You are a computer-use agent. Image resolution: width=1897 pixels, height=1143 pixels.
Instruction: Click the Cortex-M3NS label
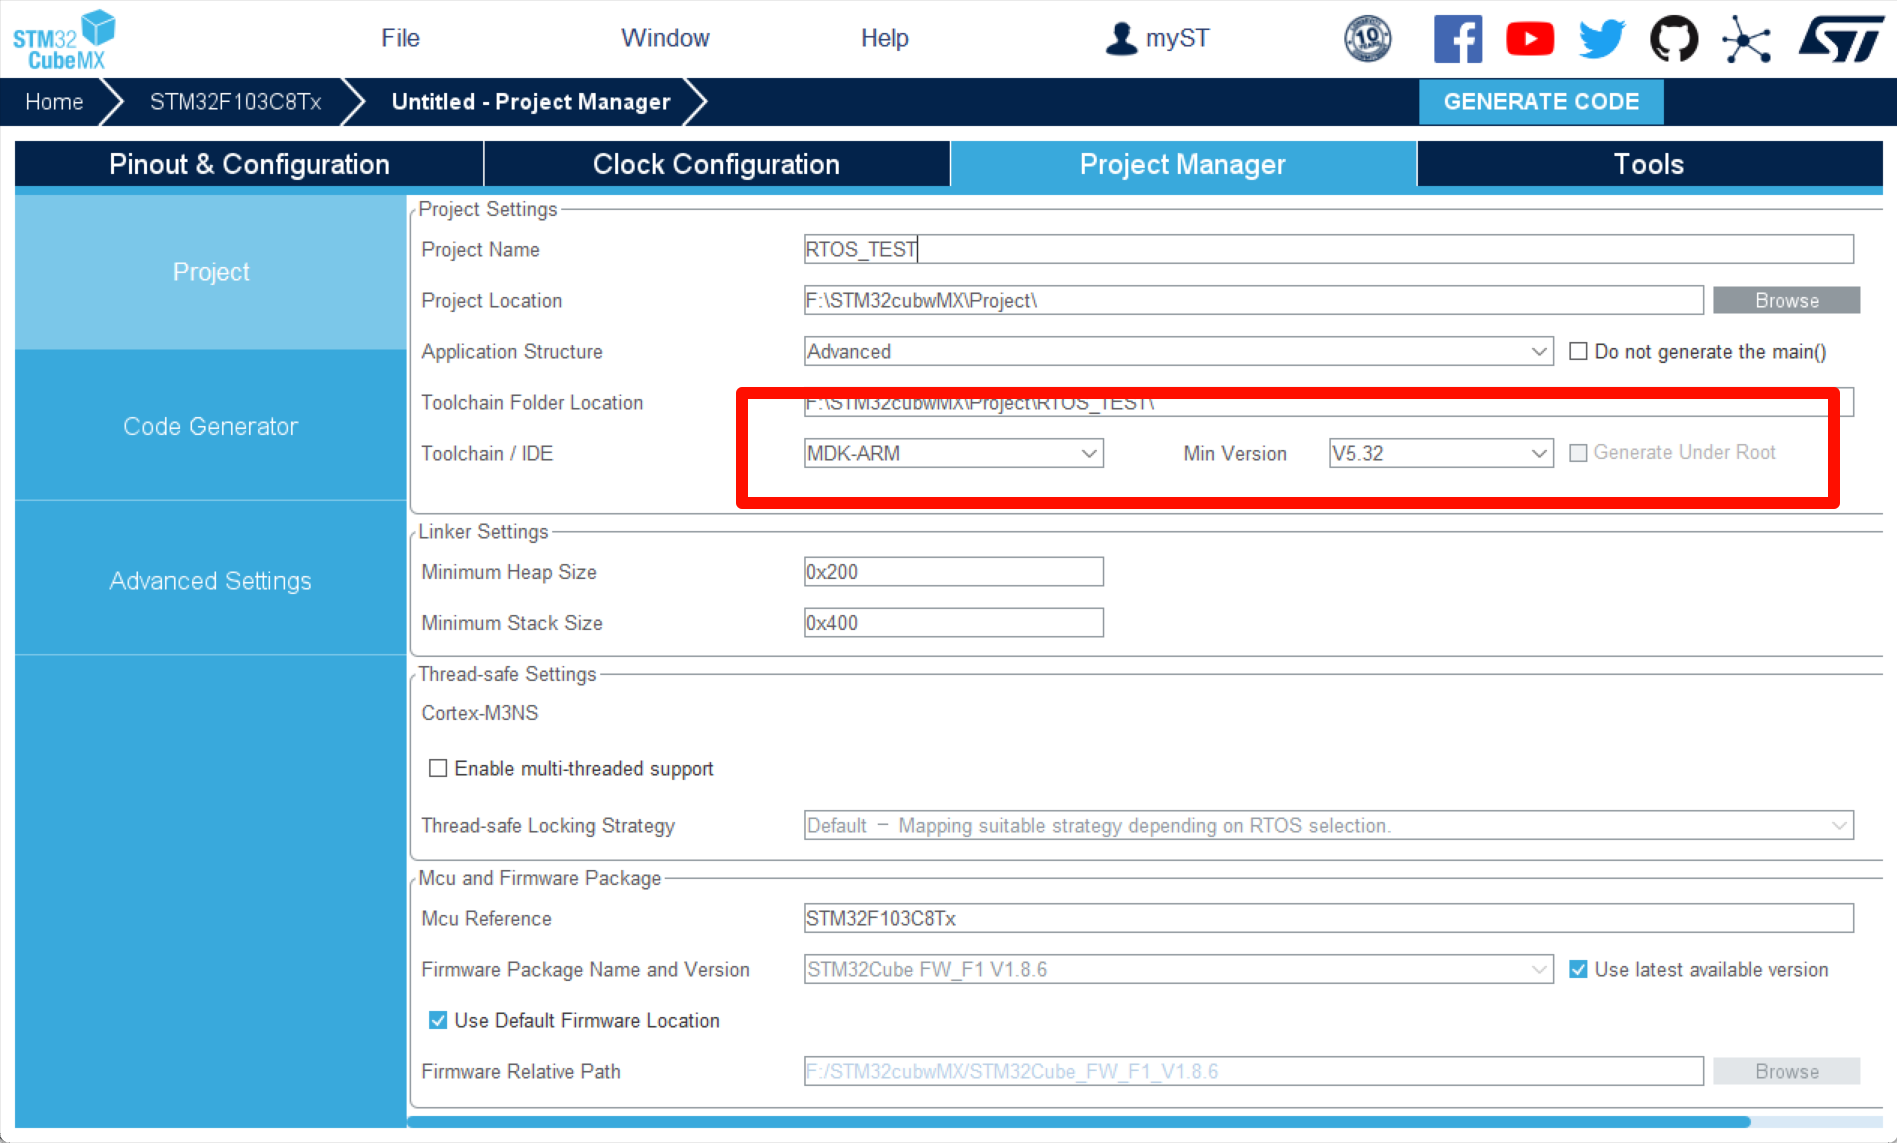coord(480,713)
